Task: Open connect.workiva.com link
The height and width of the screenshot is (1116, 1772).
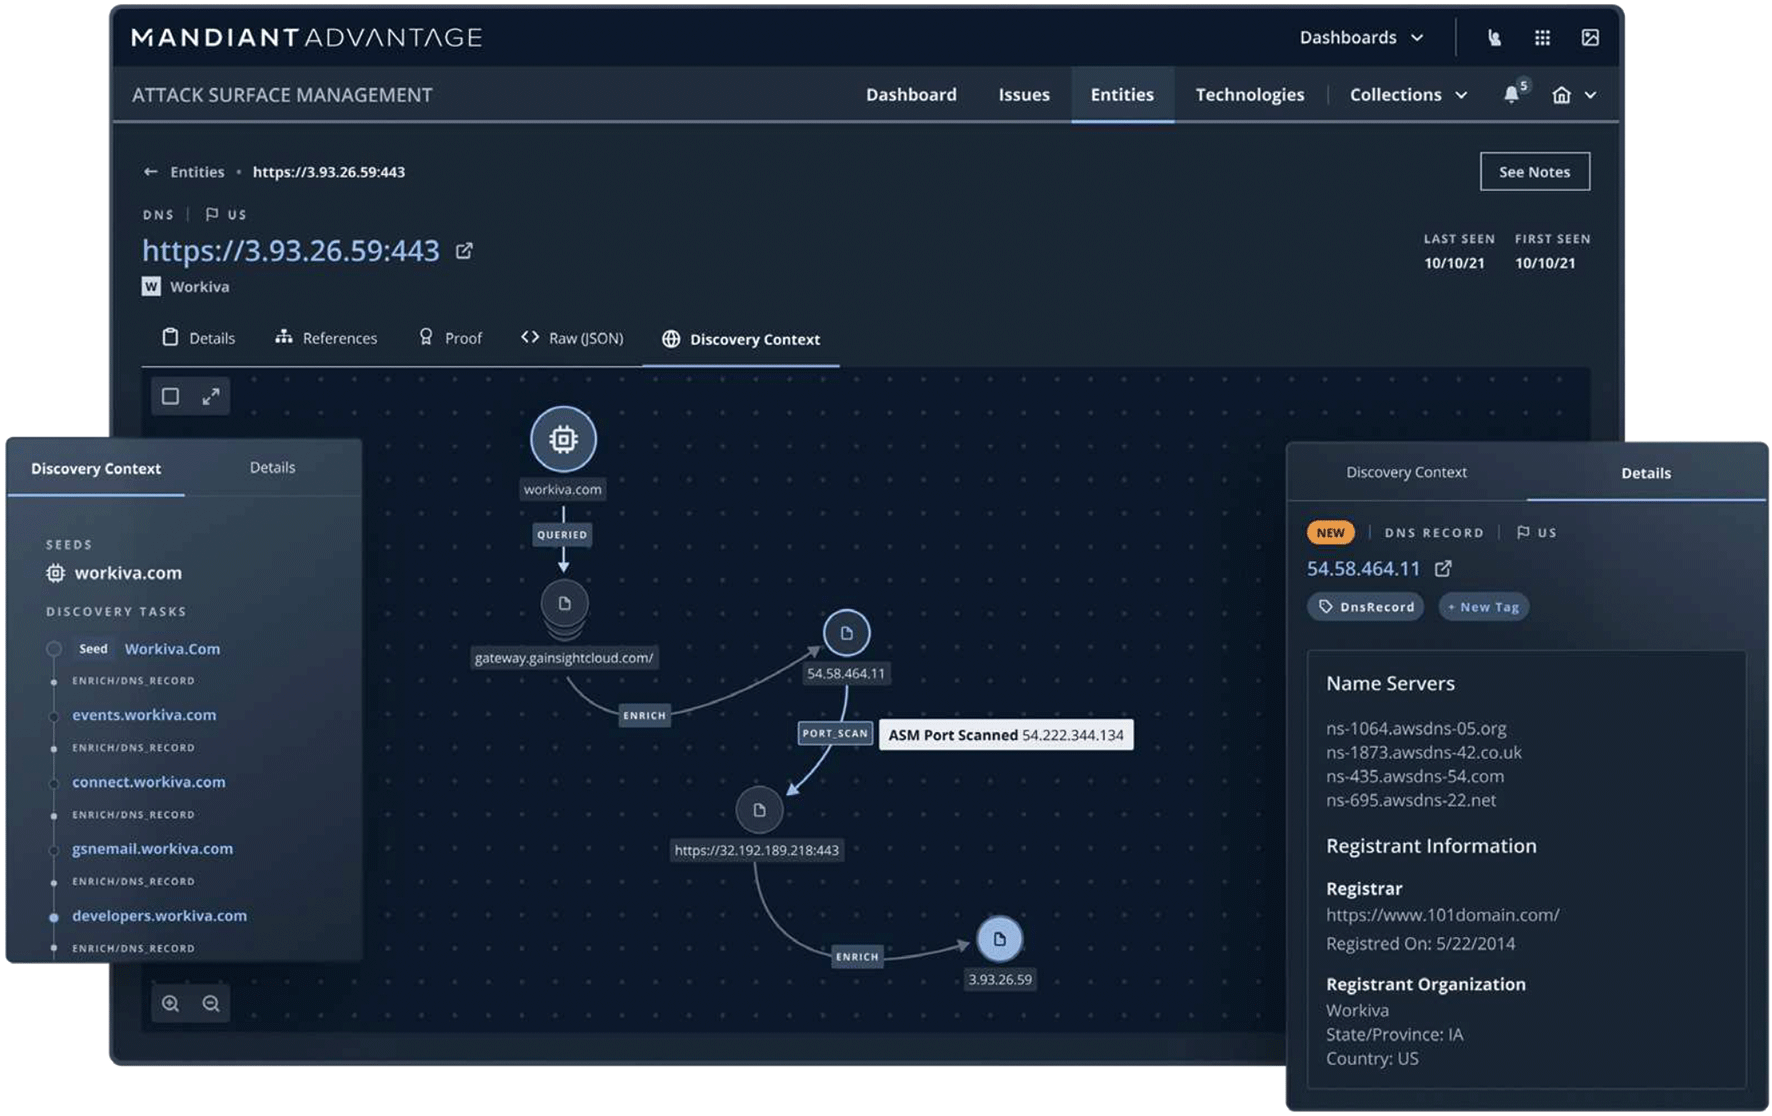Action: (x=149, y=782)
